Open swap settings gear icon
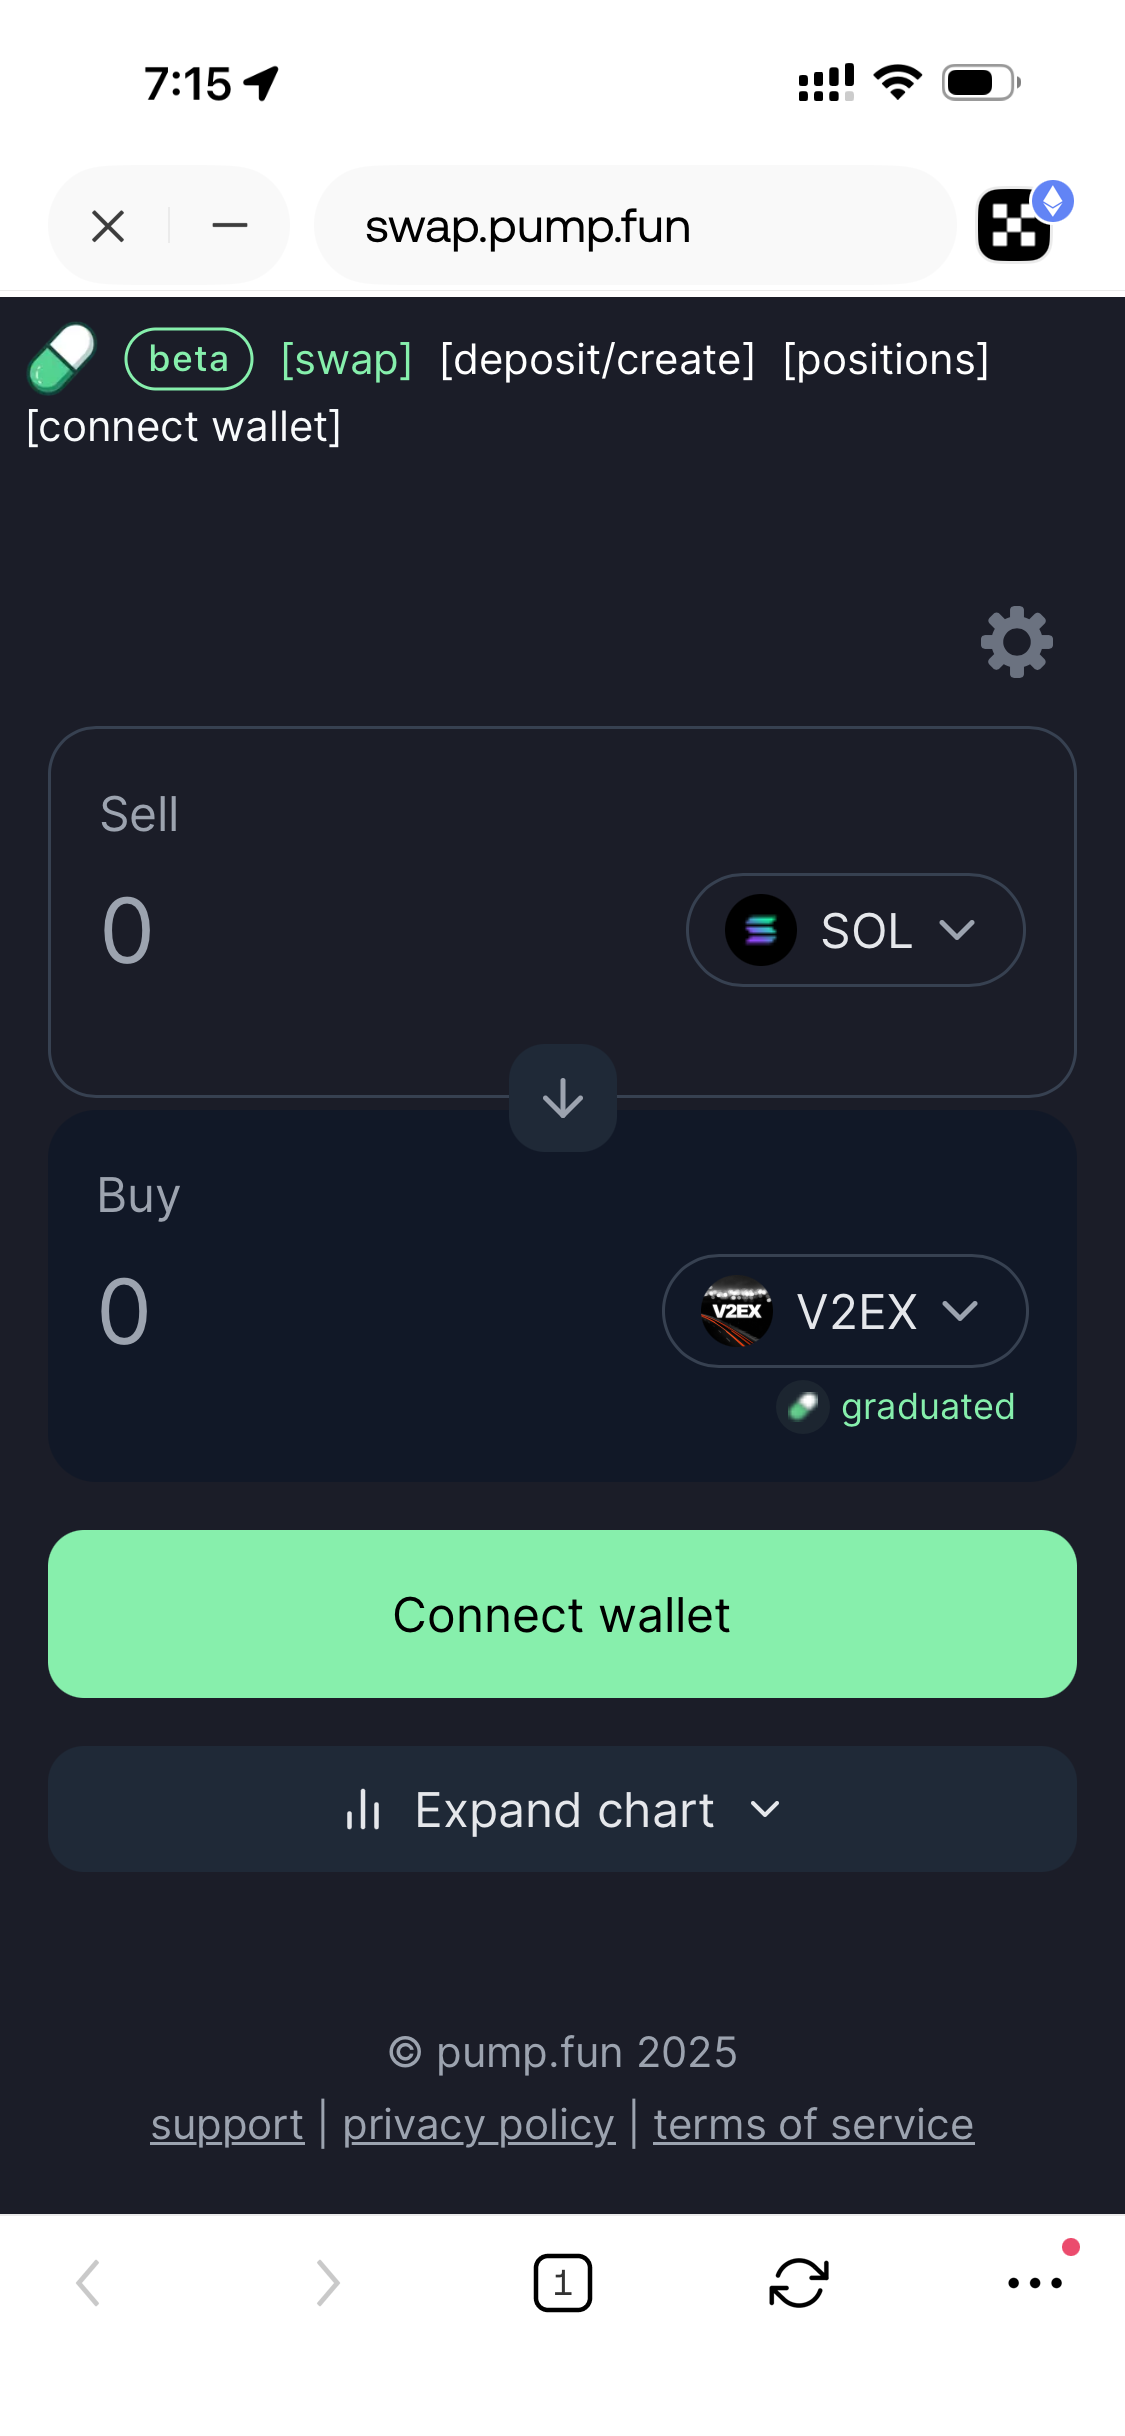The image size is (1125, 2436). pyautogui.click(x=1016, y=642)
